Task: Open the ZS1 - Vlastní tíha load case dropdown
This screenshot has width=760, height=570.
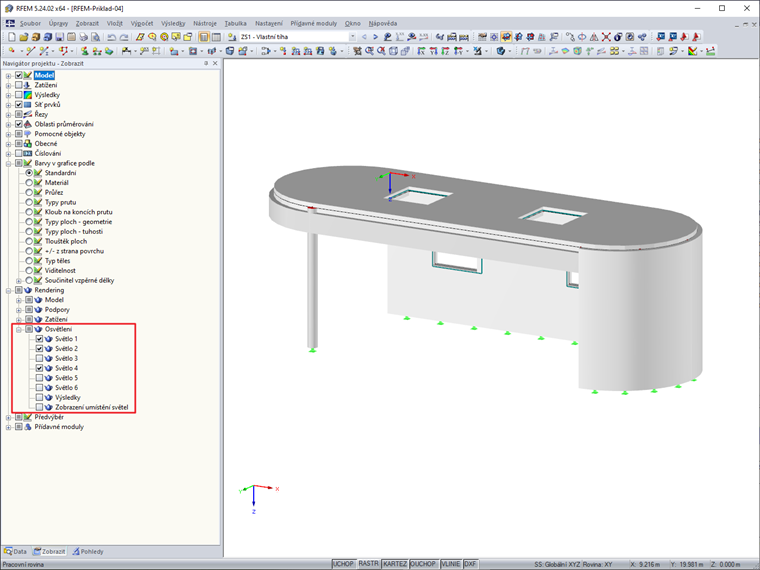Action: click(x=352, y=37)
